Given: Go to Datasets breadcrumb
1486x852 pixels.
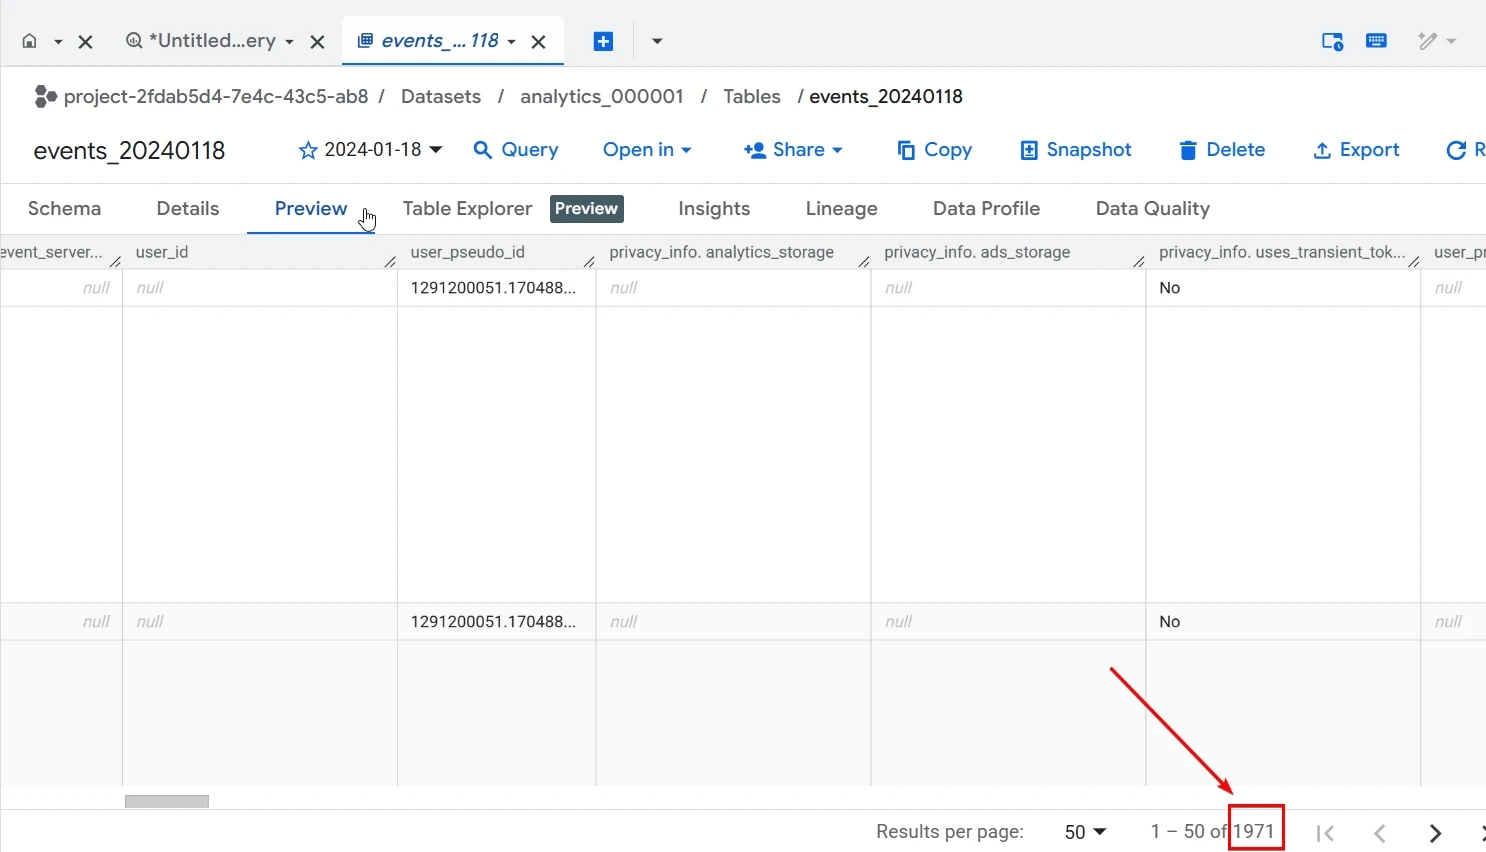Looking at the screenshot, I should click(441, 96).
